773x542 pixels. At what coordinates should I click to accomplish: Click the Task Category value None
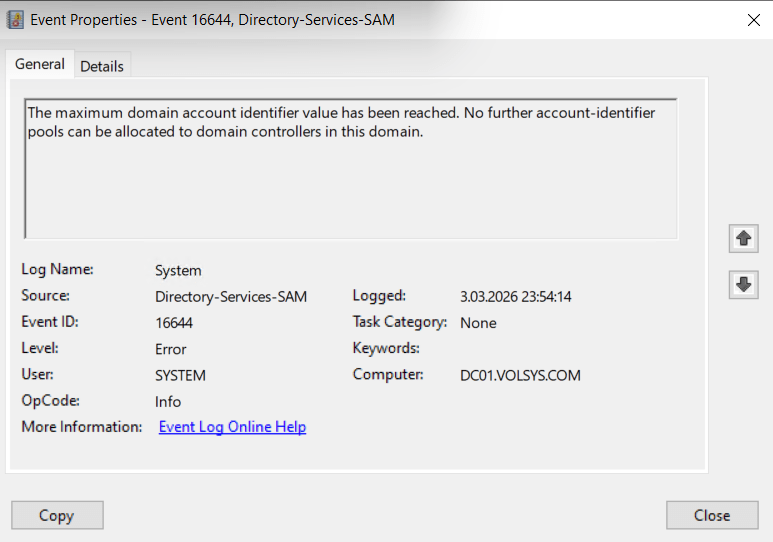tap(478, 323)
